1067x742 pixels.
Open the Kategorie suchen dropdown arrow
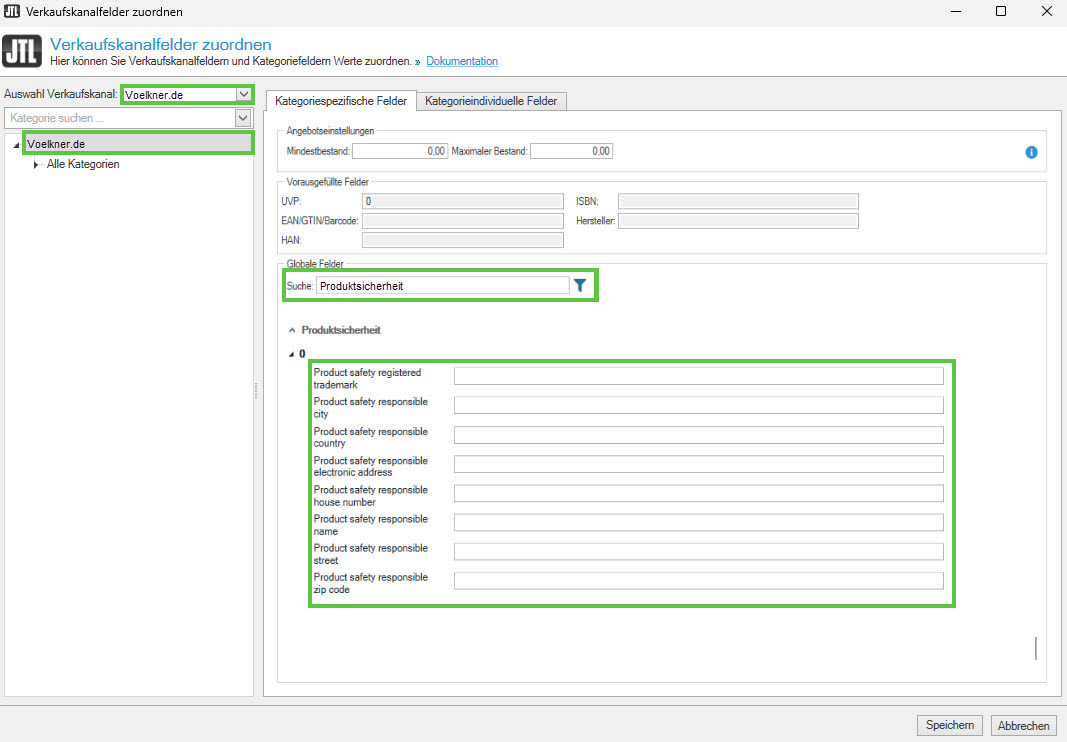coord(242,118)
